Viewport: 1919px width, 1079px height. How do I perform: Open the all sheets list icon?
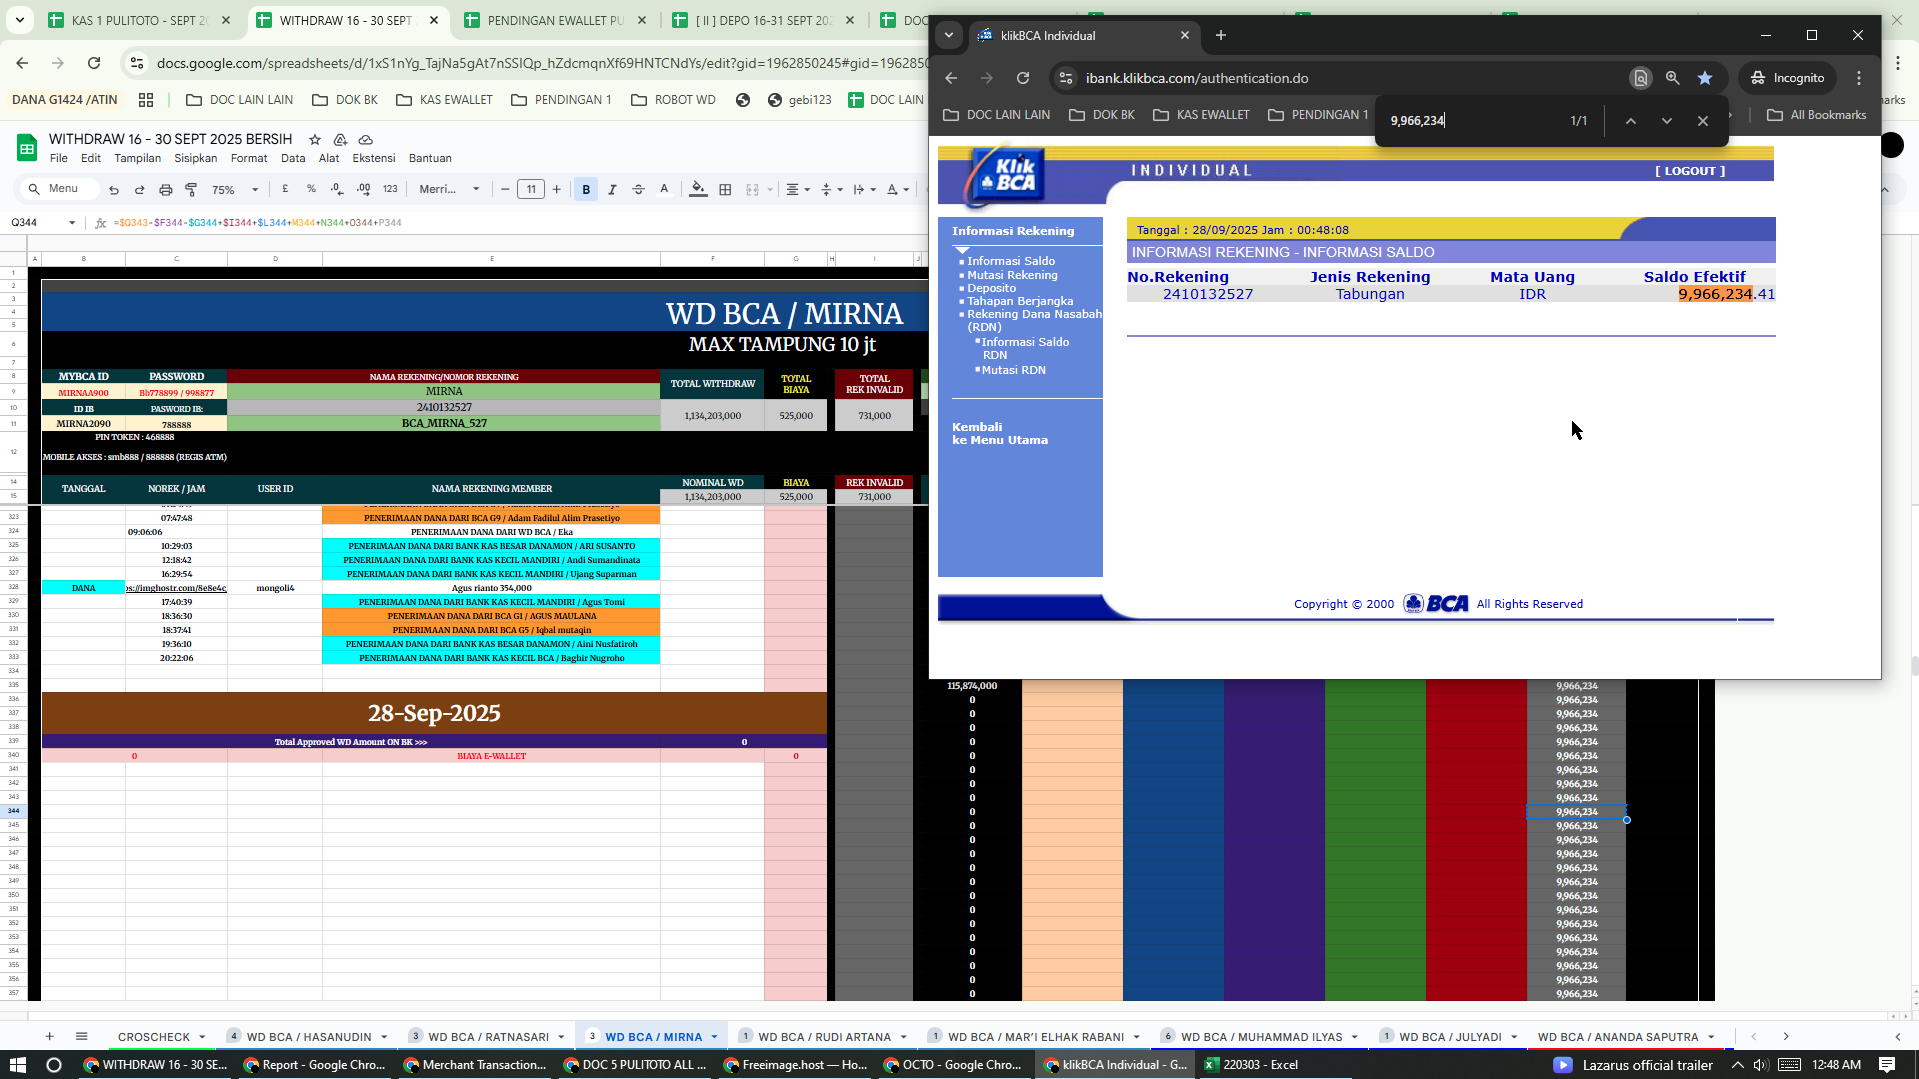[82, 1037]
